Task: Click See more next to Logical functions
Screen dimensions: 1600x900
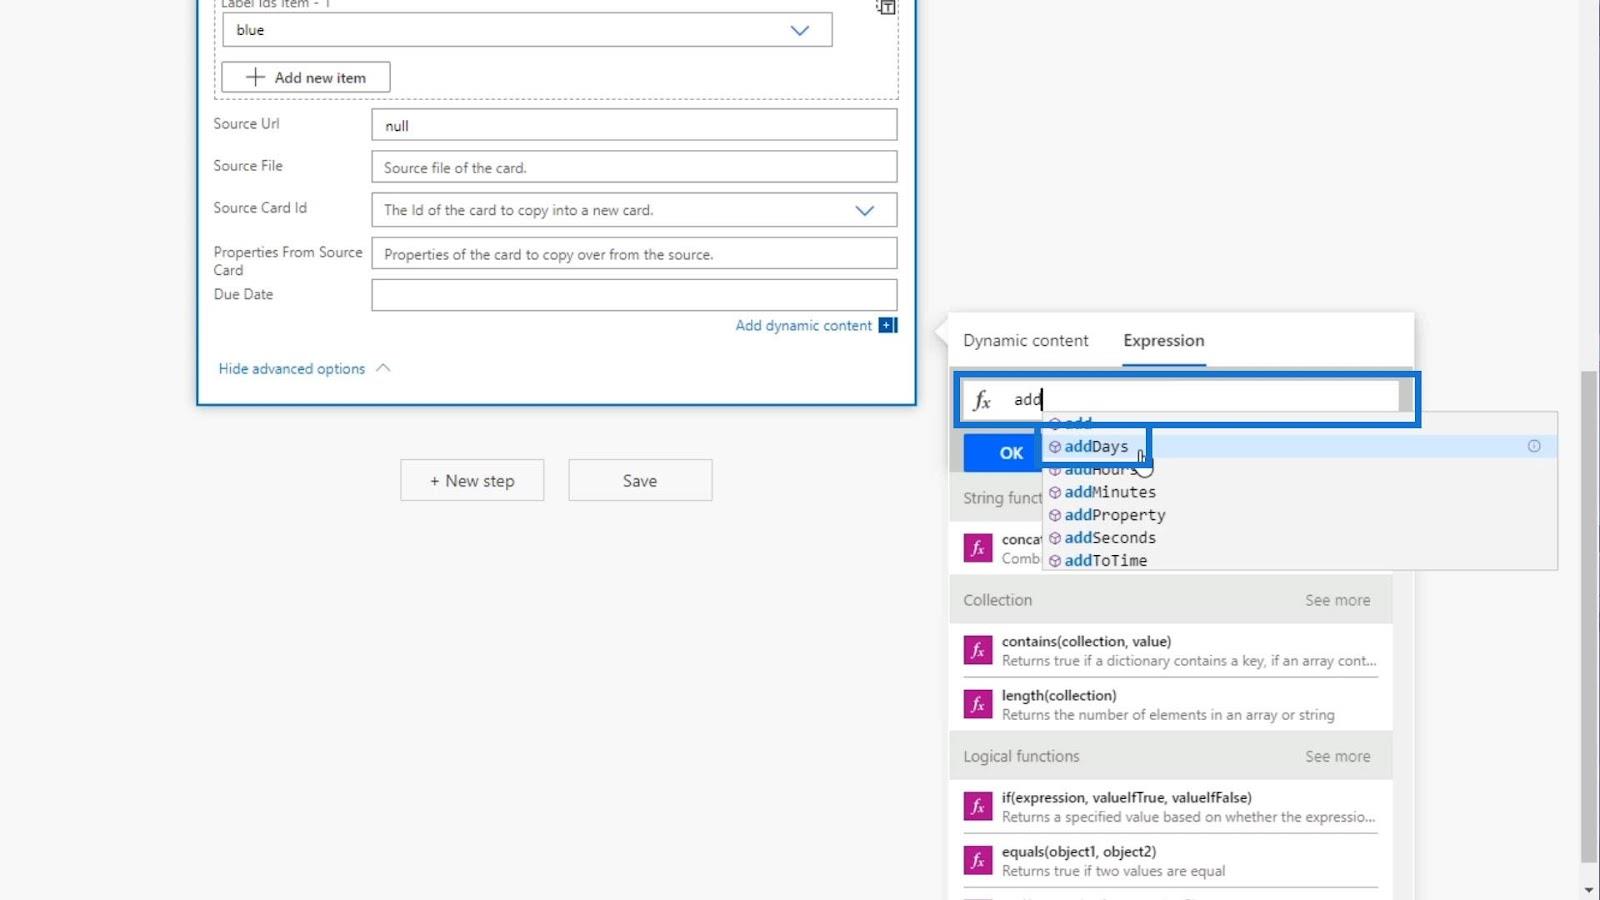Action: (x=1337, y=757)
